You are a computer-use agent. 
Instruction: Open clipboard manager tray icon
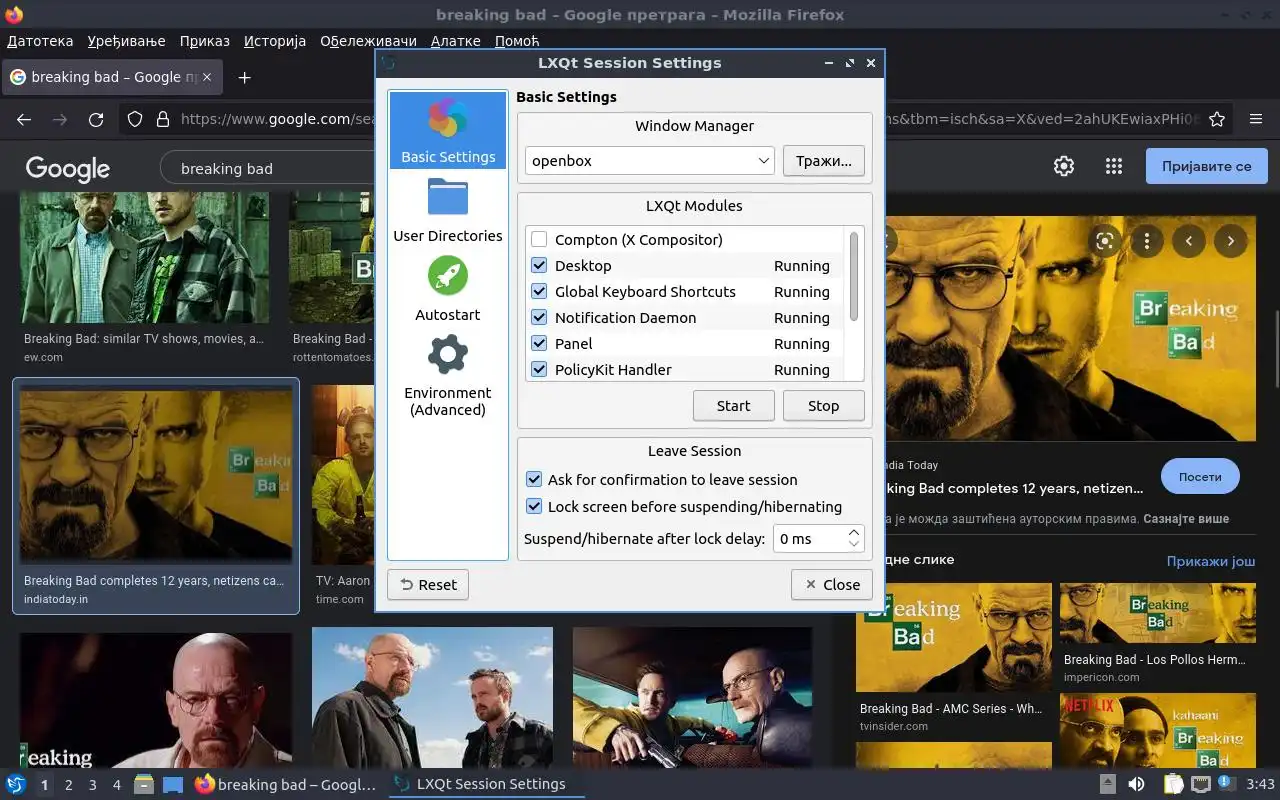[1173, 784]
